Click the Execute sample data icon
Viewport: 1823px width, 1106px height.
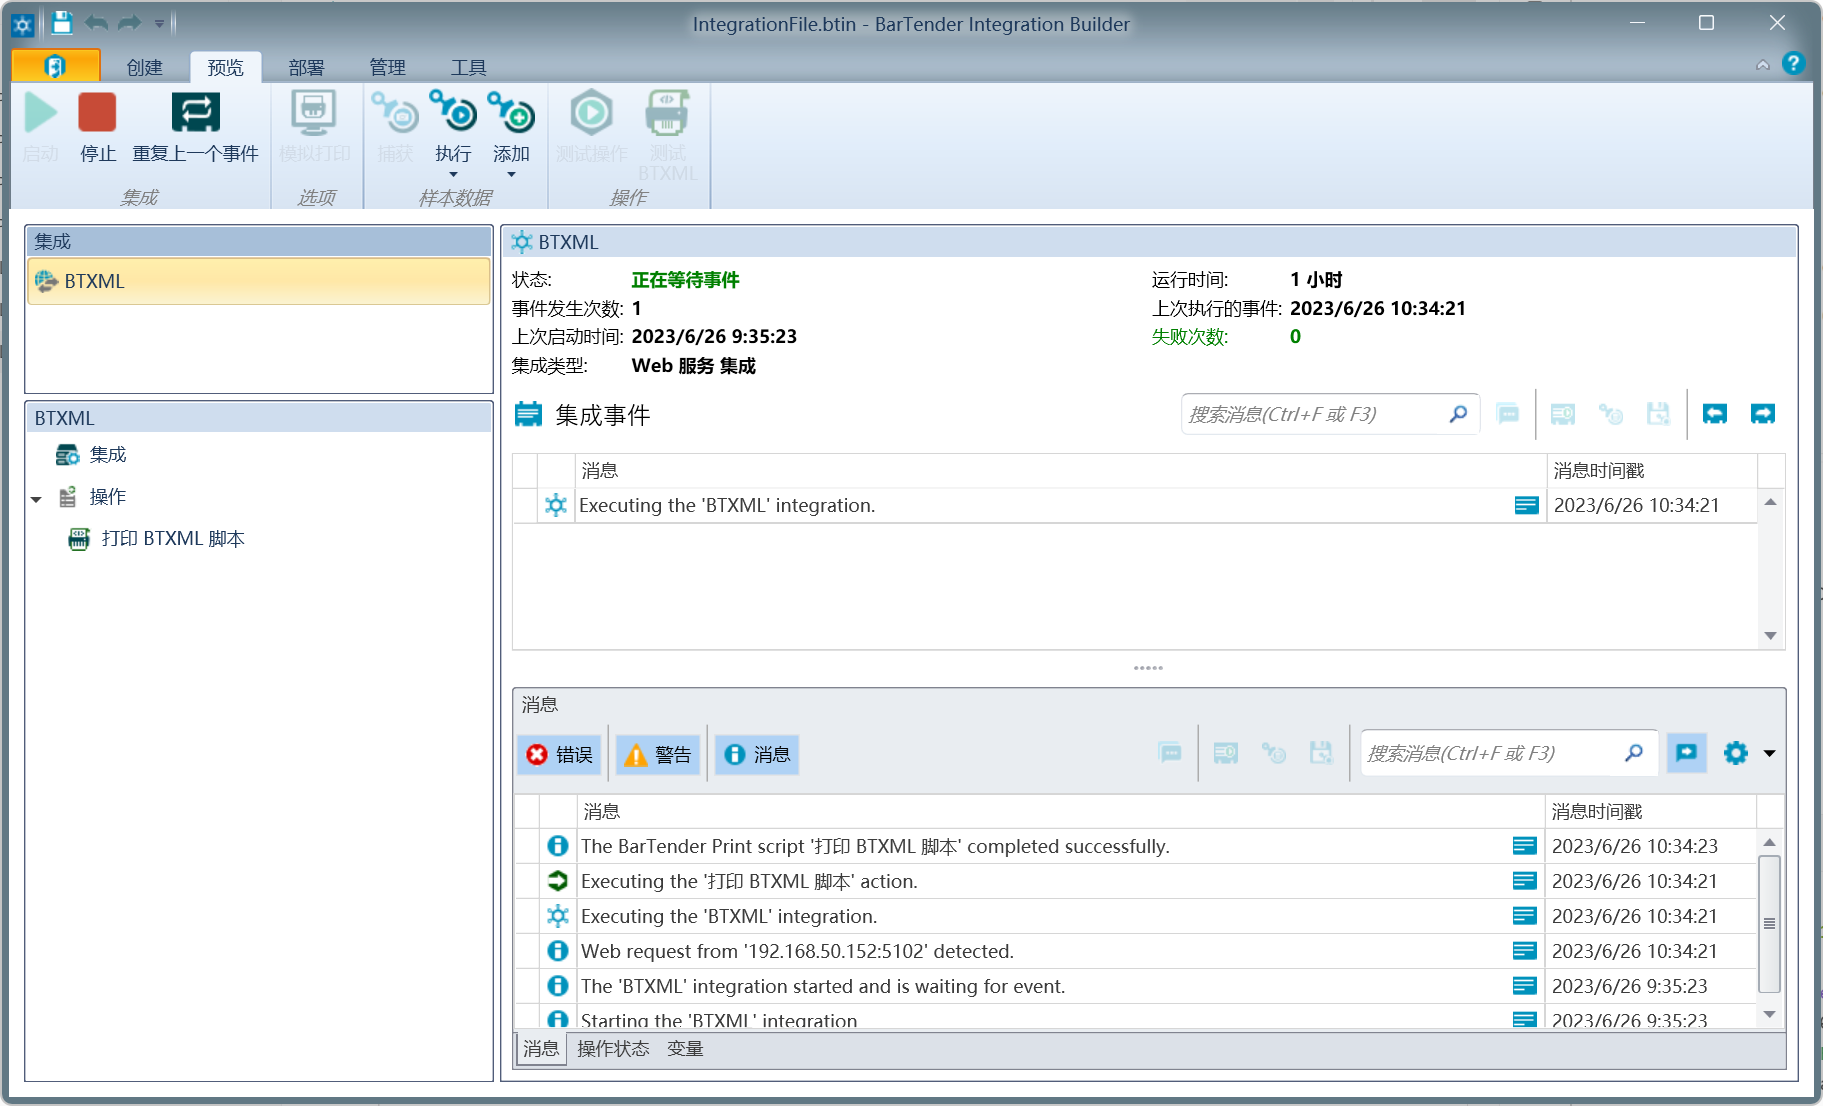click(x=453, y=114)
